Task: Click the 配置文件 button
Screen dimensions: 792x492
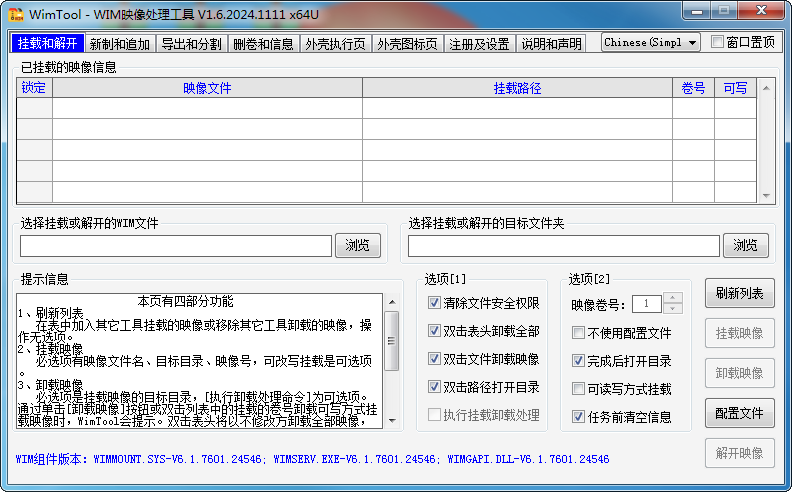Action: (739, 413)
